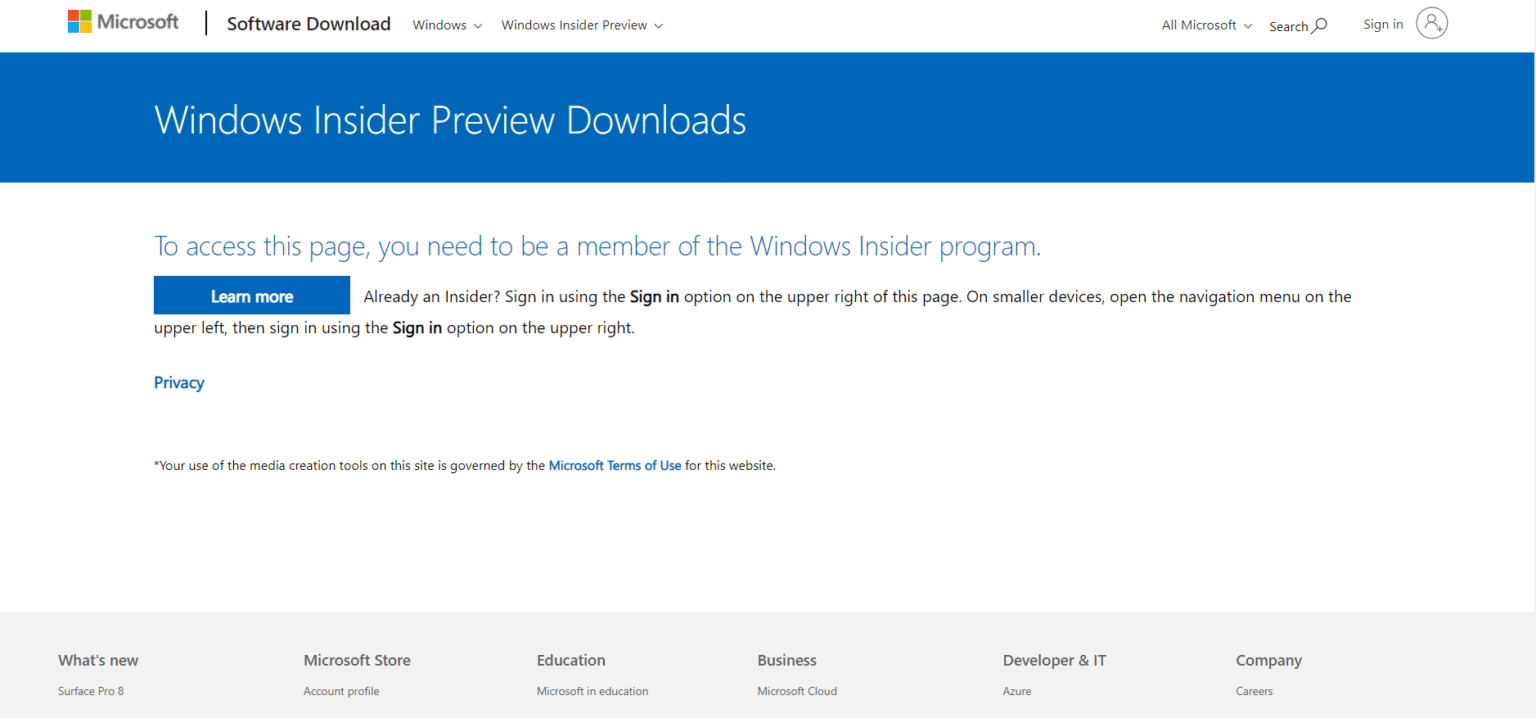Expand the Windows dropdown menu

coord(446,25)
